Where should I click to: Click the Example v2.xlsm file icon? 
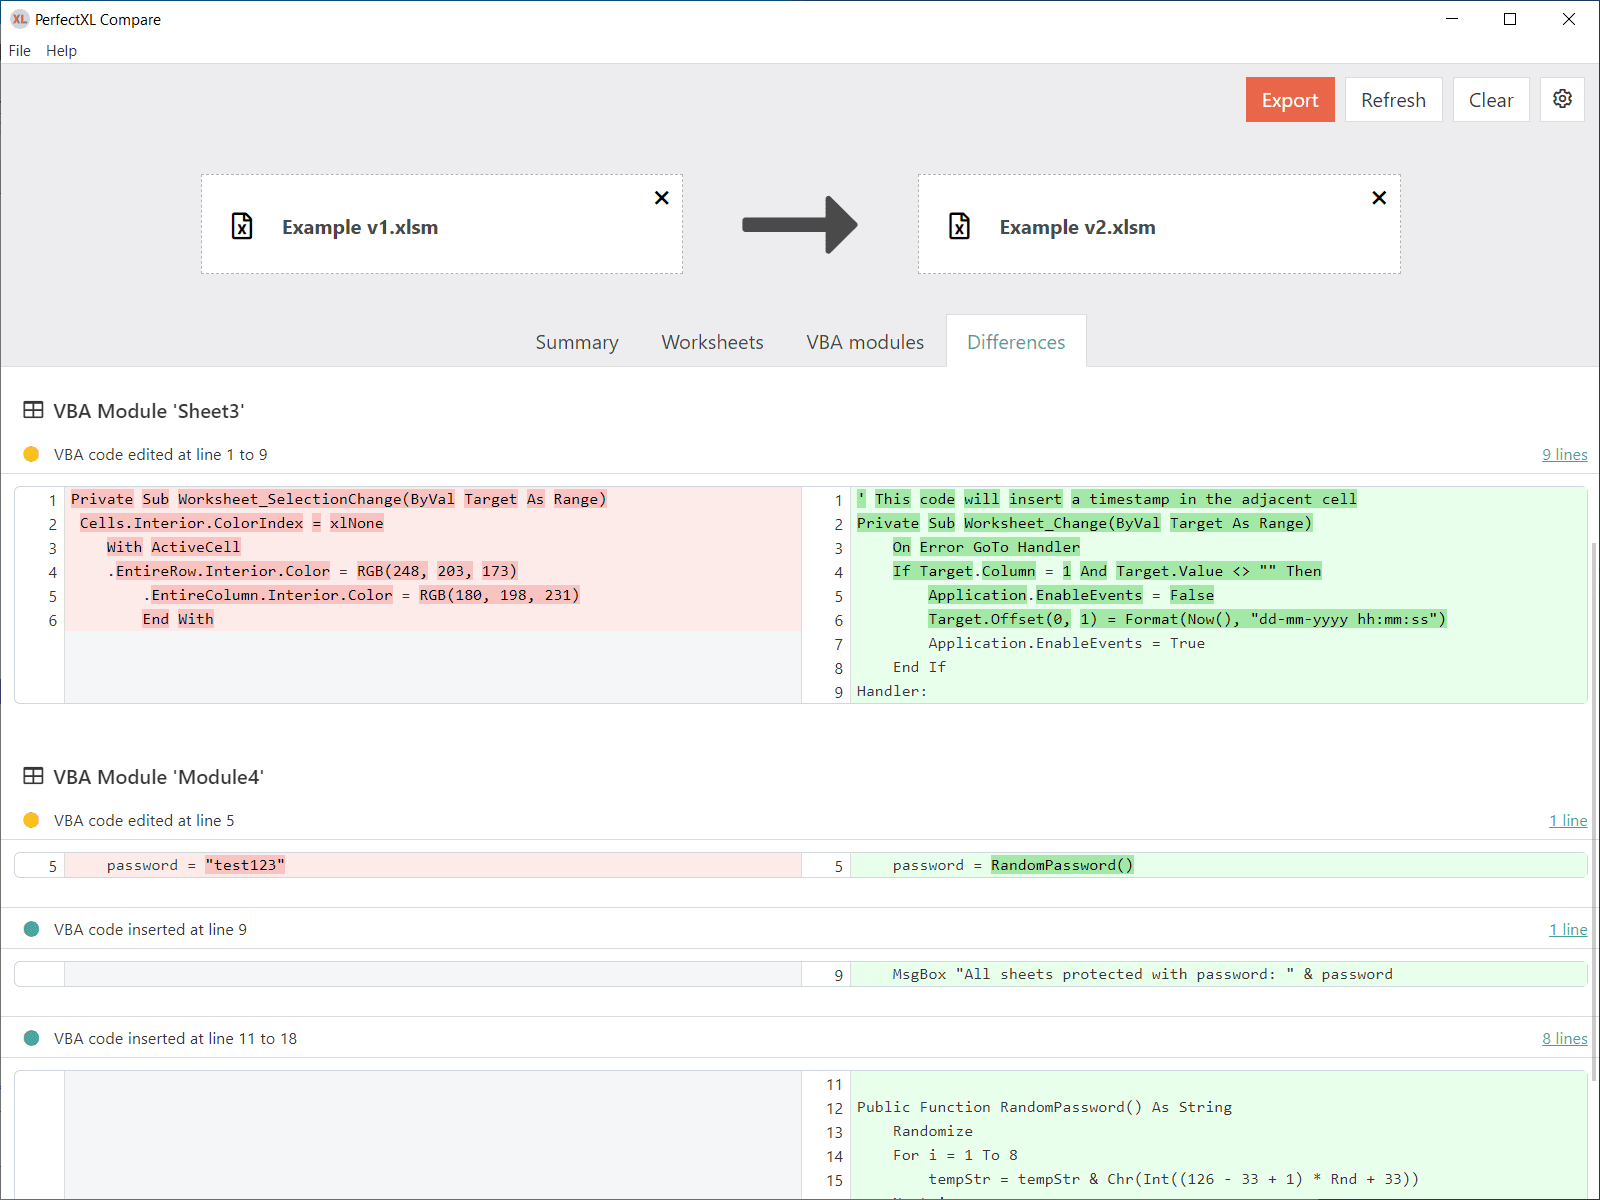click(959, 226)
